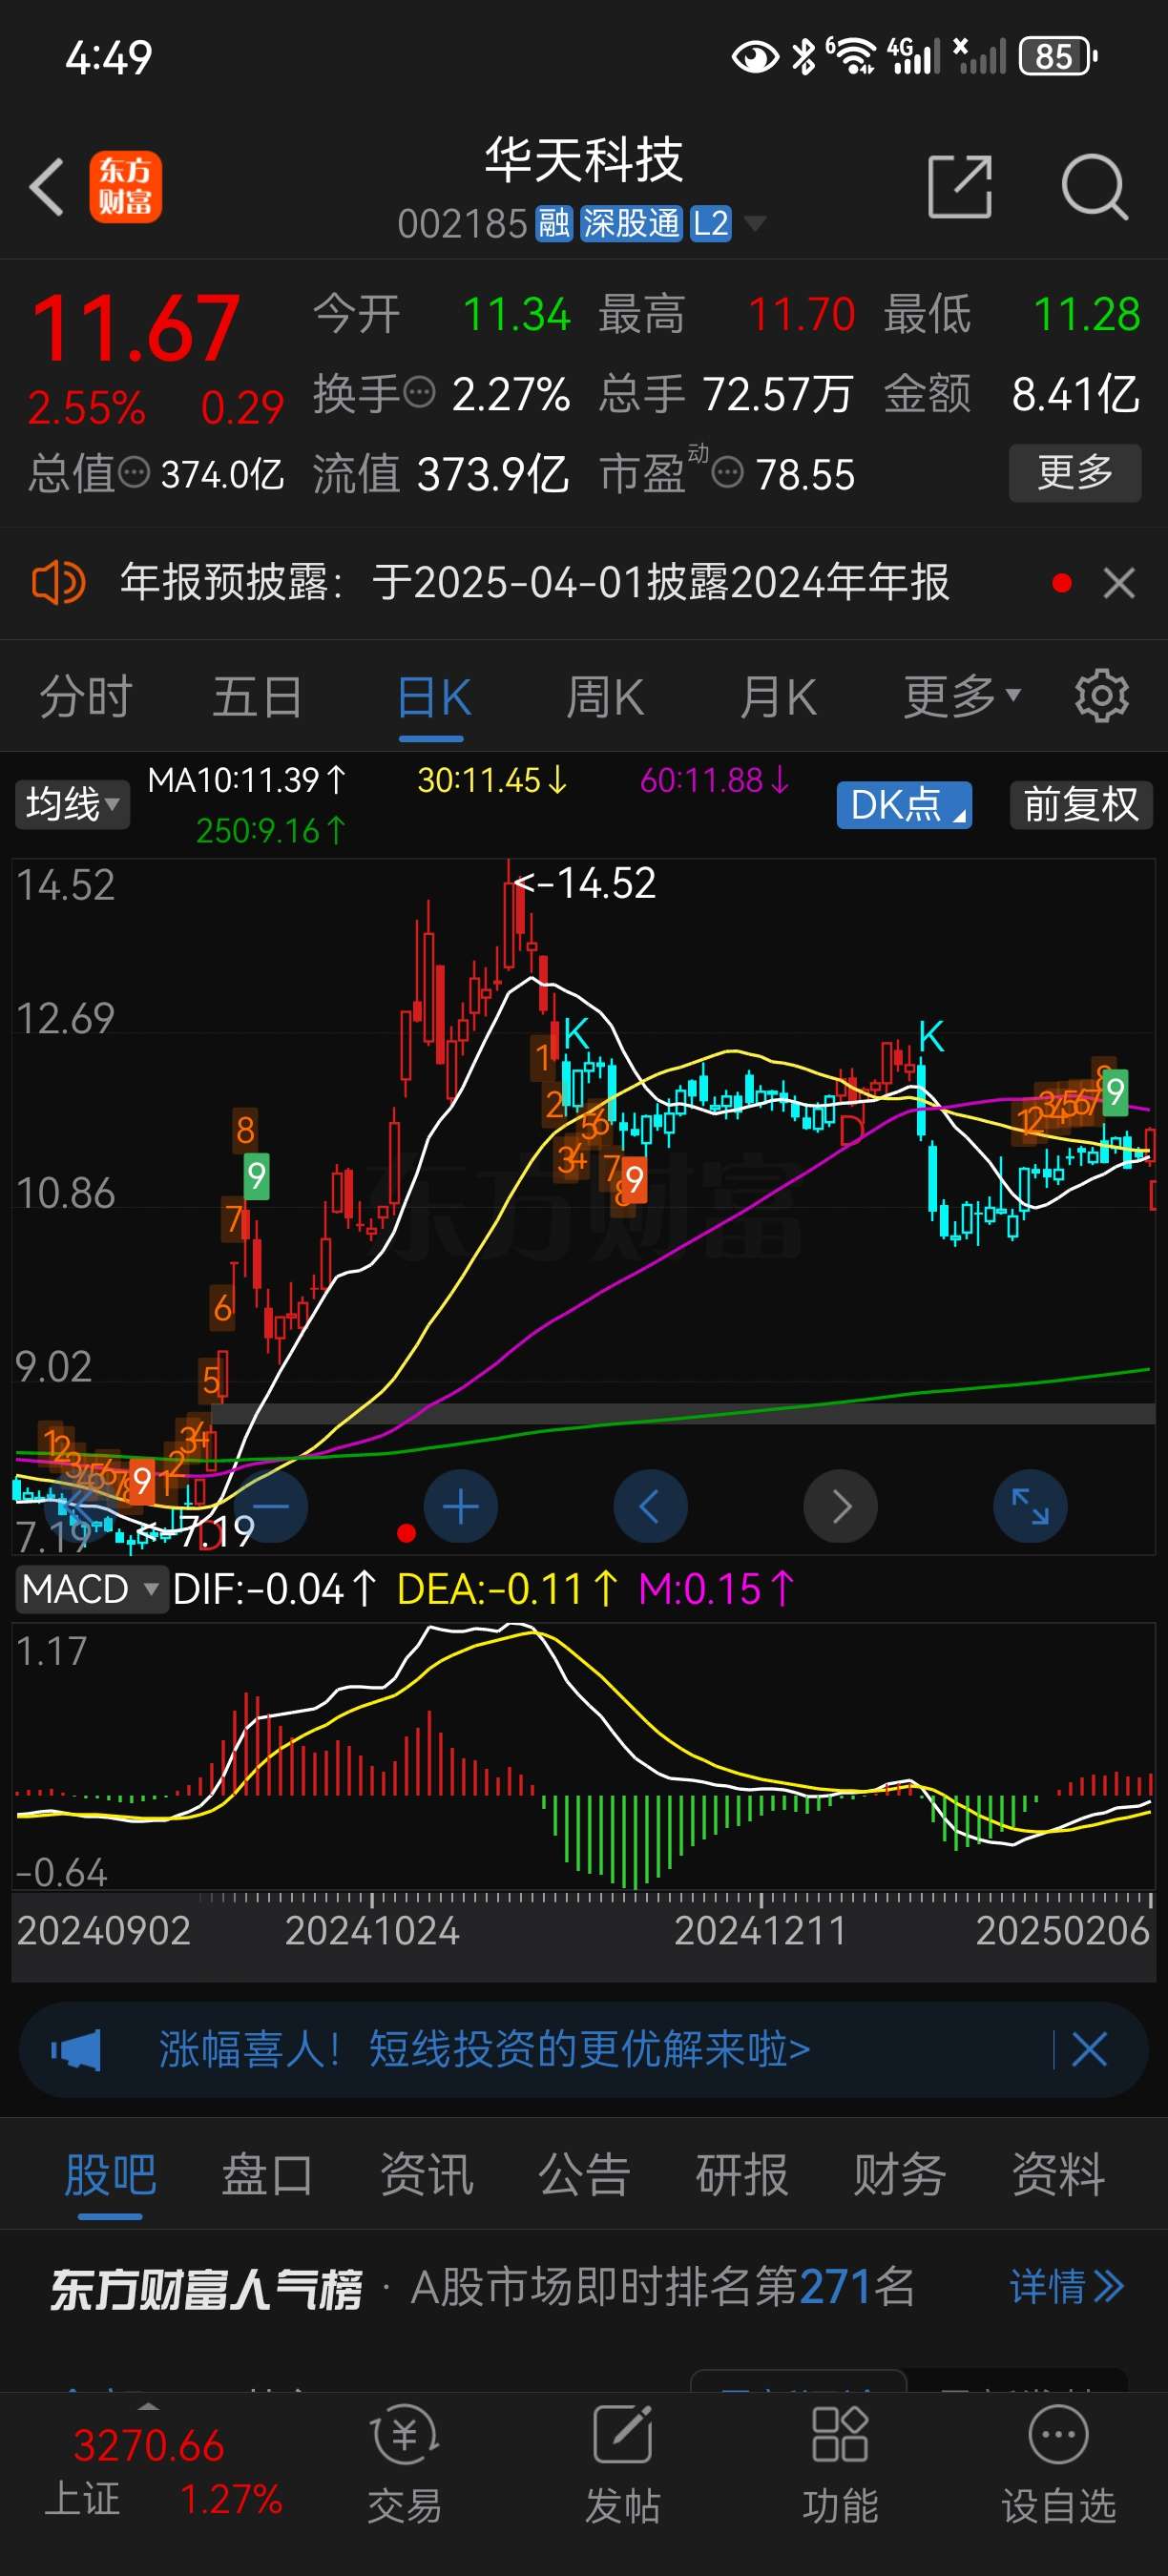Tap the 总值 info icon
Viewport: 1168px width, 2576px height.
pos(134,471)
